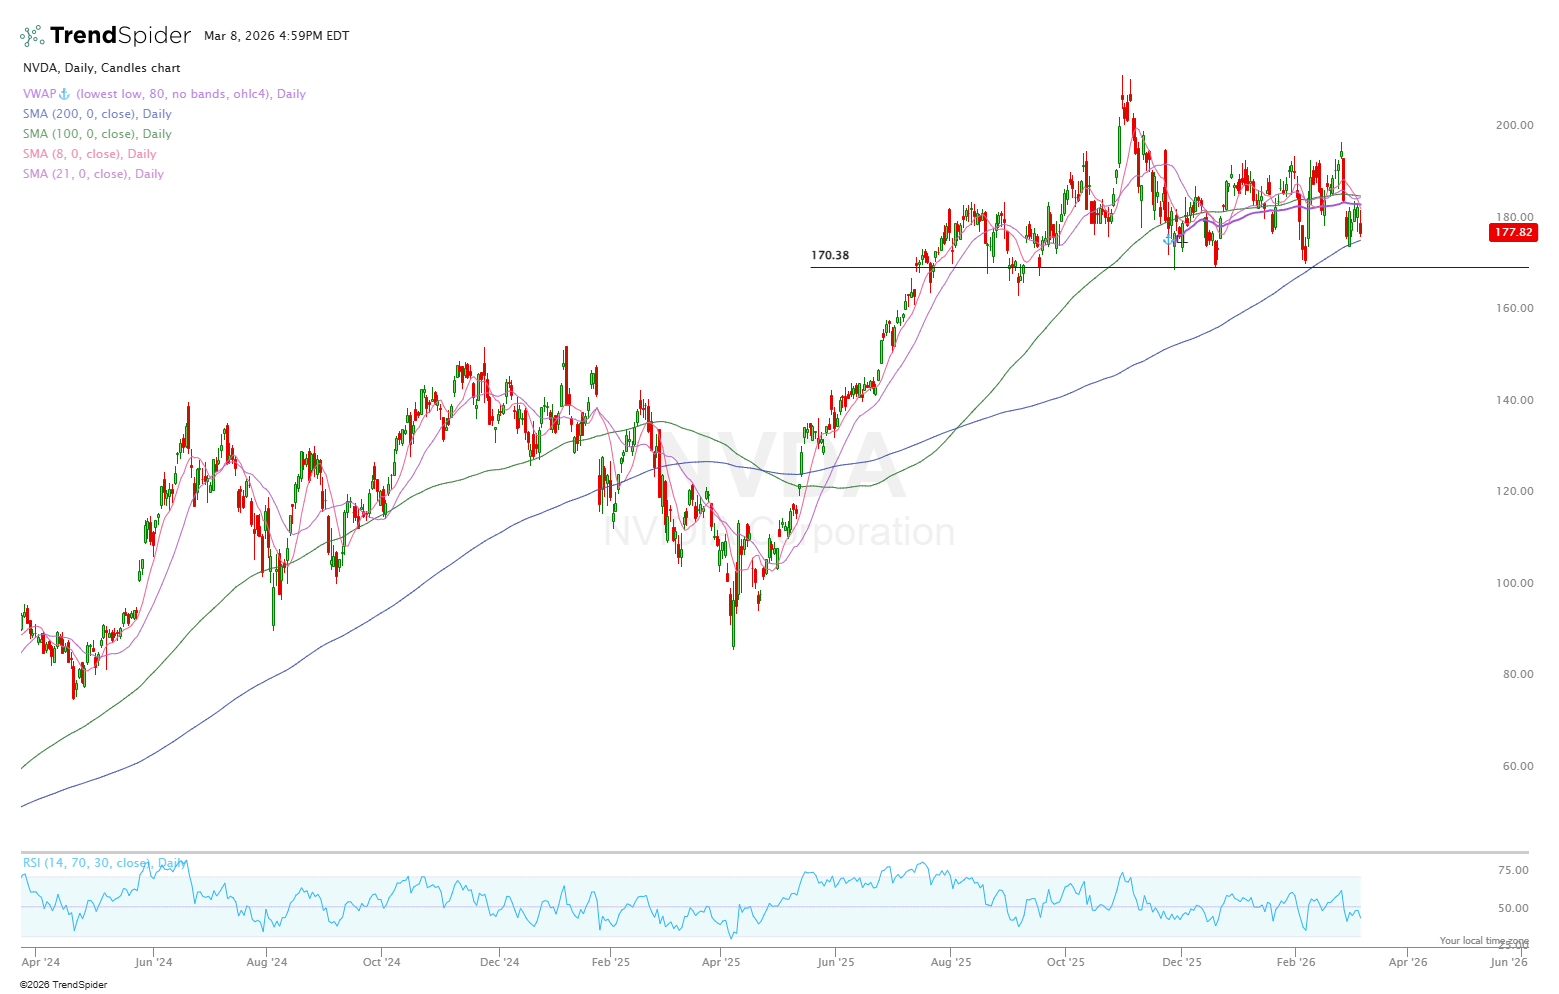This screenshot has height=994, width=1559.
Task: Click the red 177.82 current price tag
Action: pos(1513,233)
